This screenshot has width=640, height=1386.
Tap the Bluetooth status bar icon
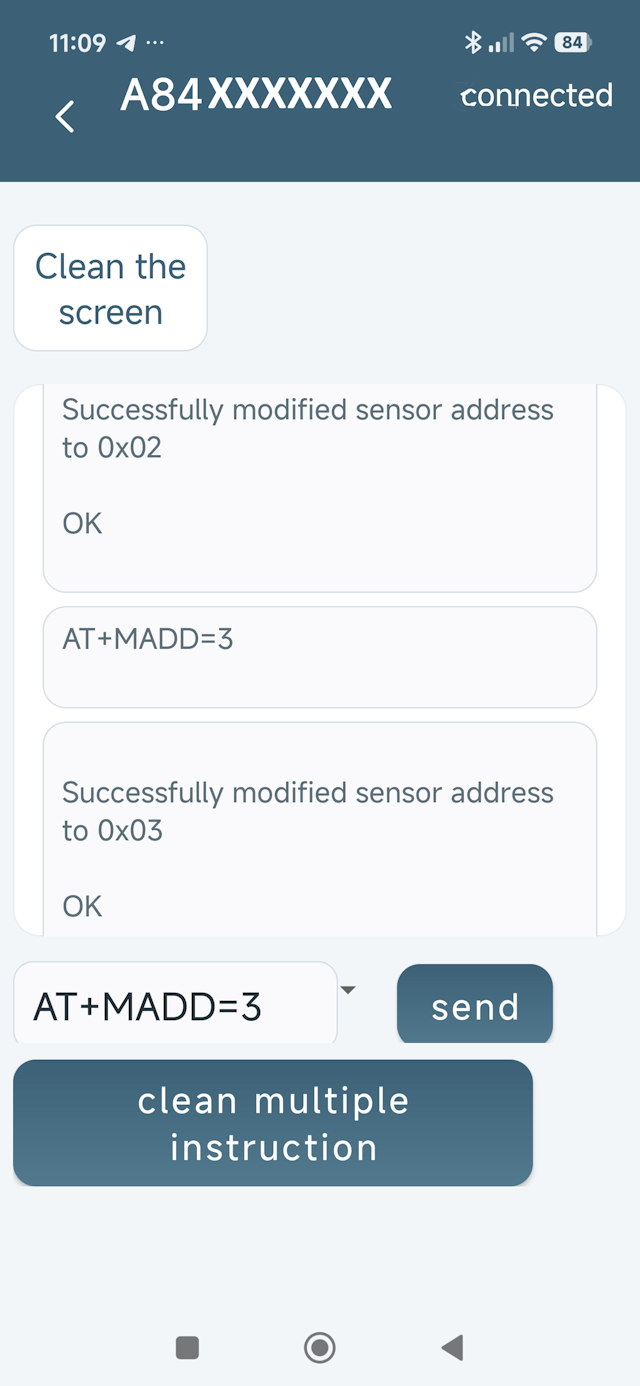473,42
